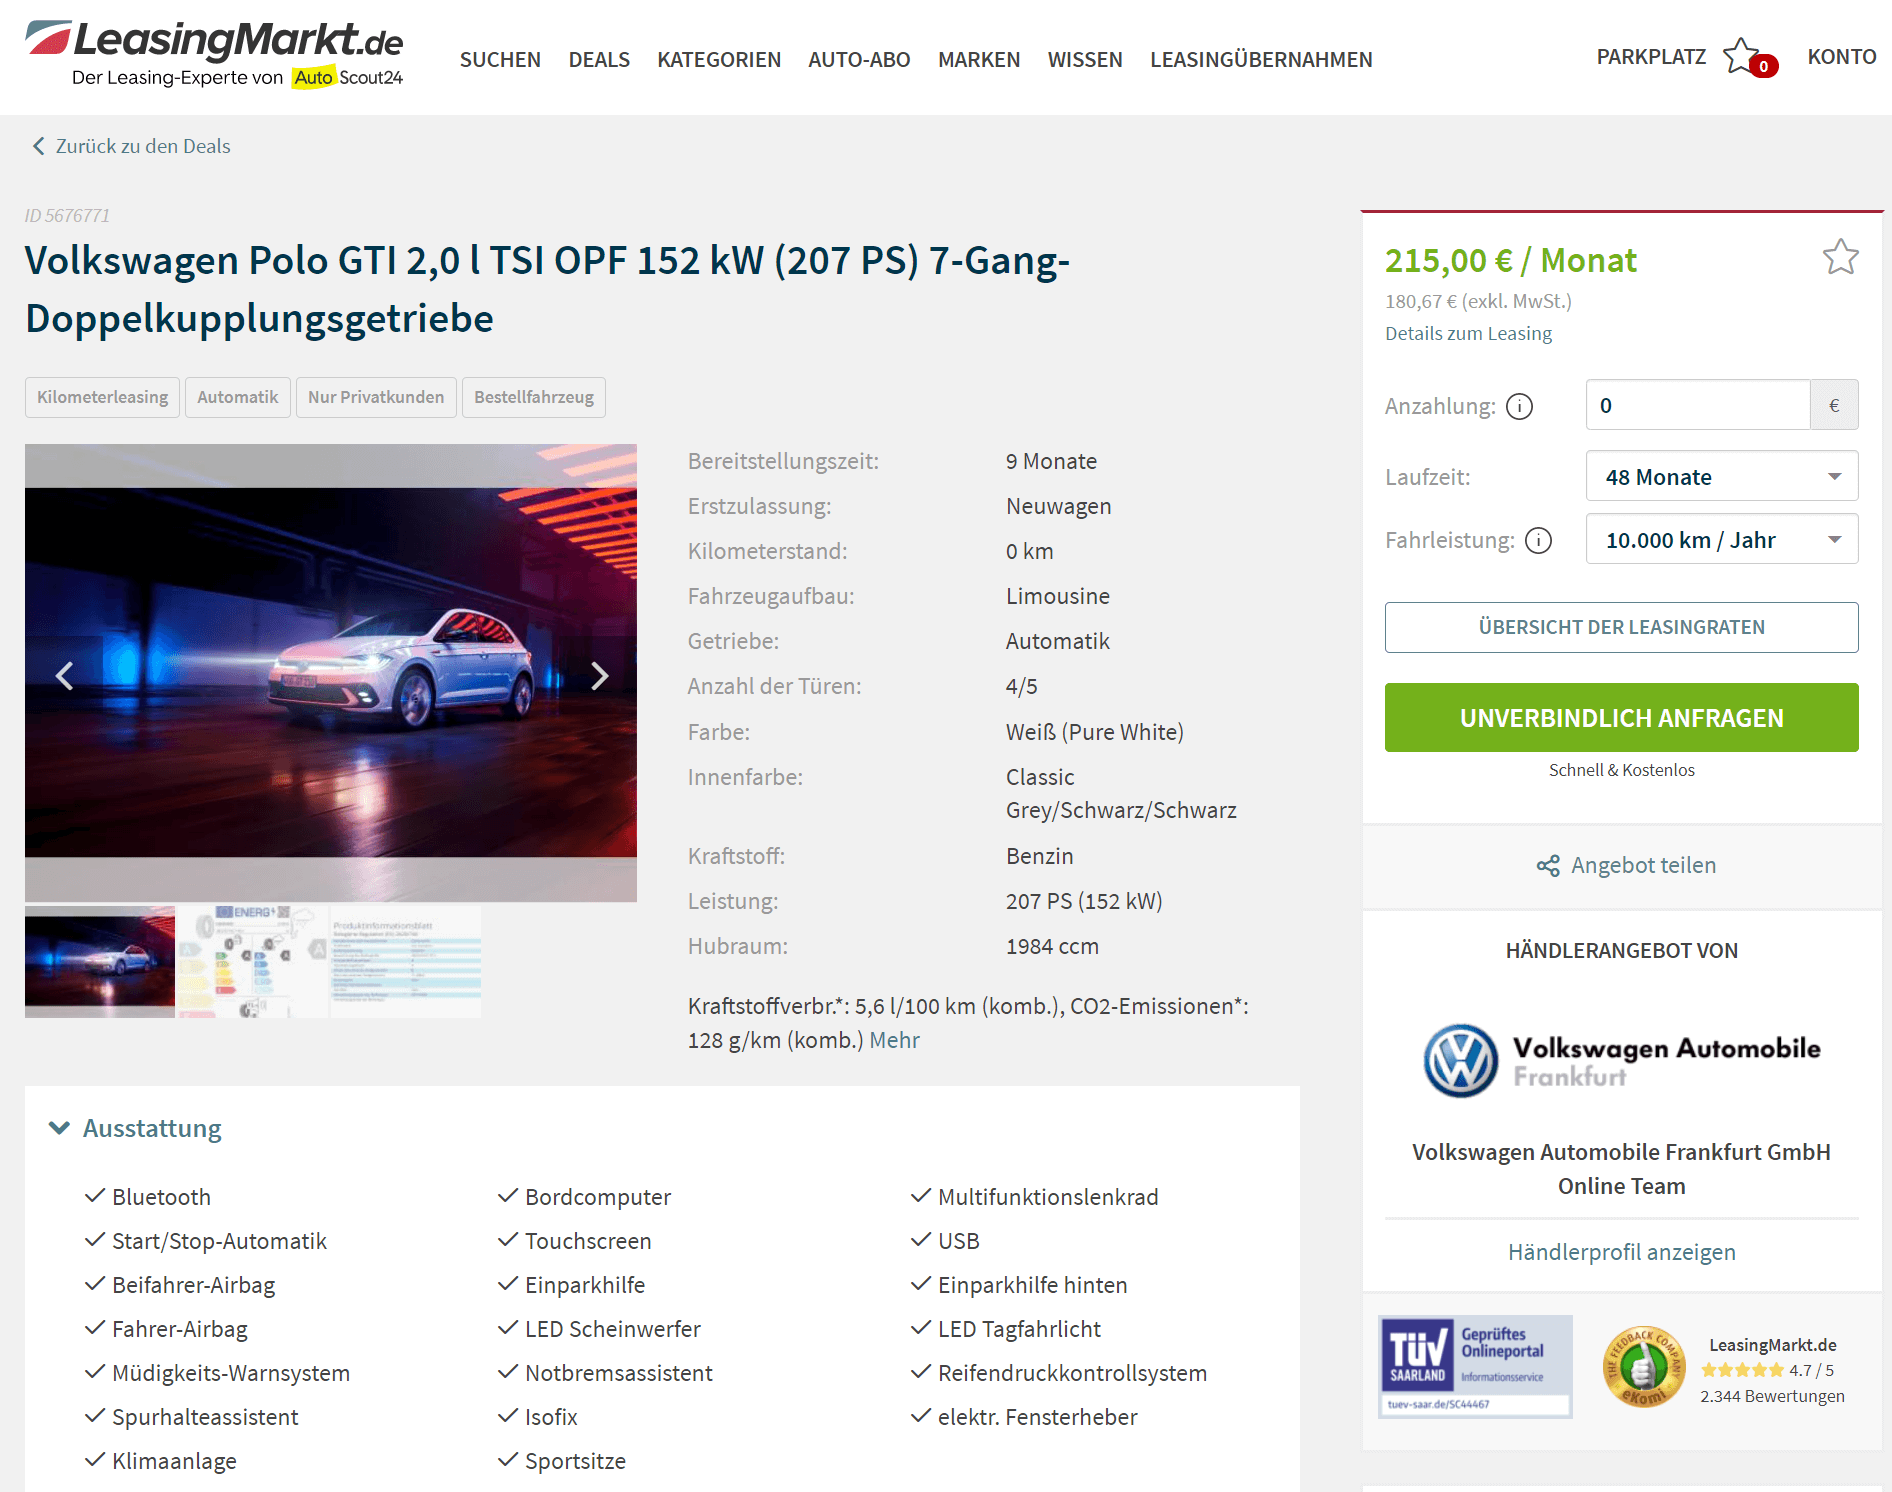1892x1492 pixels.
Task: Show next car photo with right arrow
Action: (599, 676)
